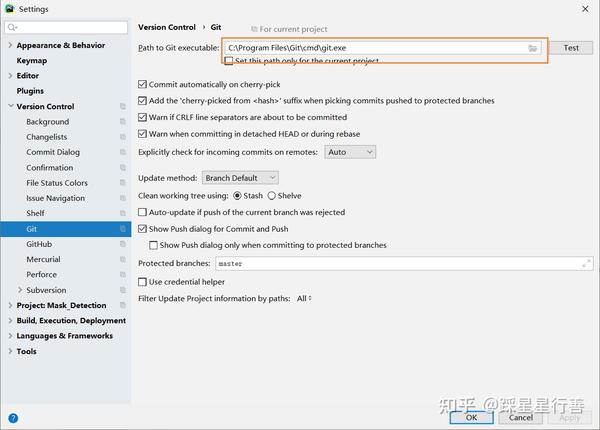Viewport: 600px width, 430px height.
Task: Close the Settings dialog window
Action: [585, 8]
